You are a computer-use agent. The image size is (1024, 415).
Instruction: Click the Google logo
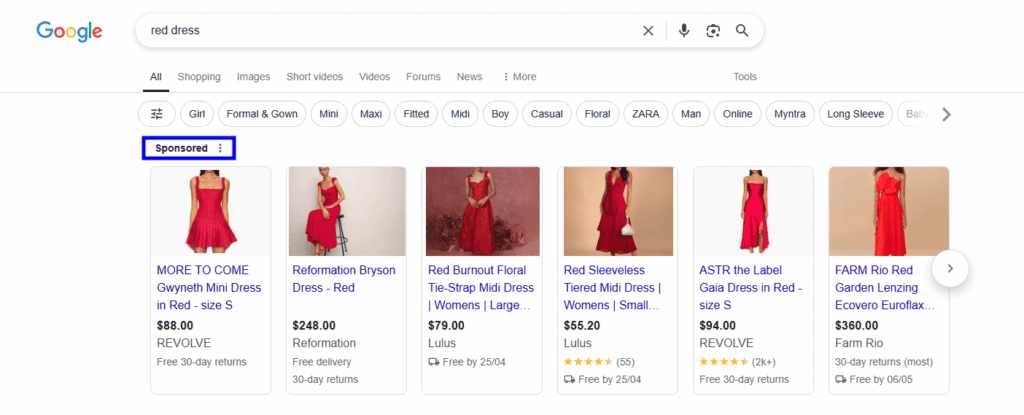click(x=69, y=31)
